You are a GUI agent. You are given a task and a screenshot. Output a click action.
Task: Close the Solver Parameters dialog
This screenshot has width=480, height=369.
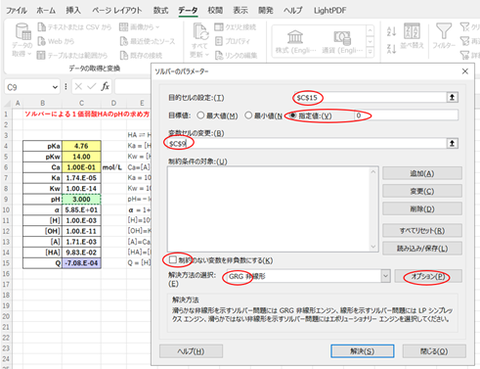point(465,71)
